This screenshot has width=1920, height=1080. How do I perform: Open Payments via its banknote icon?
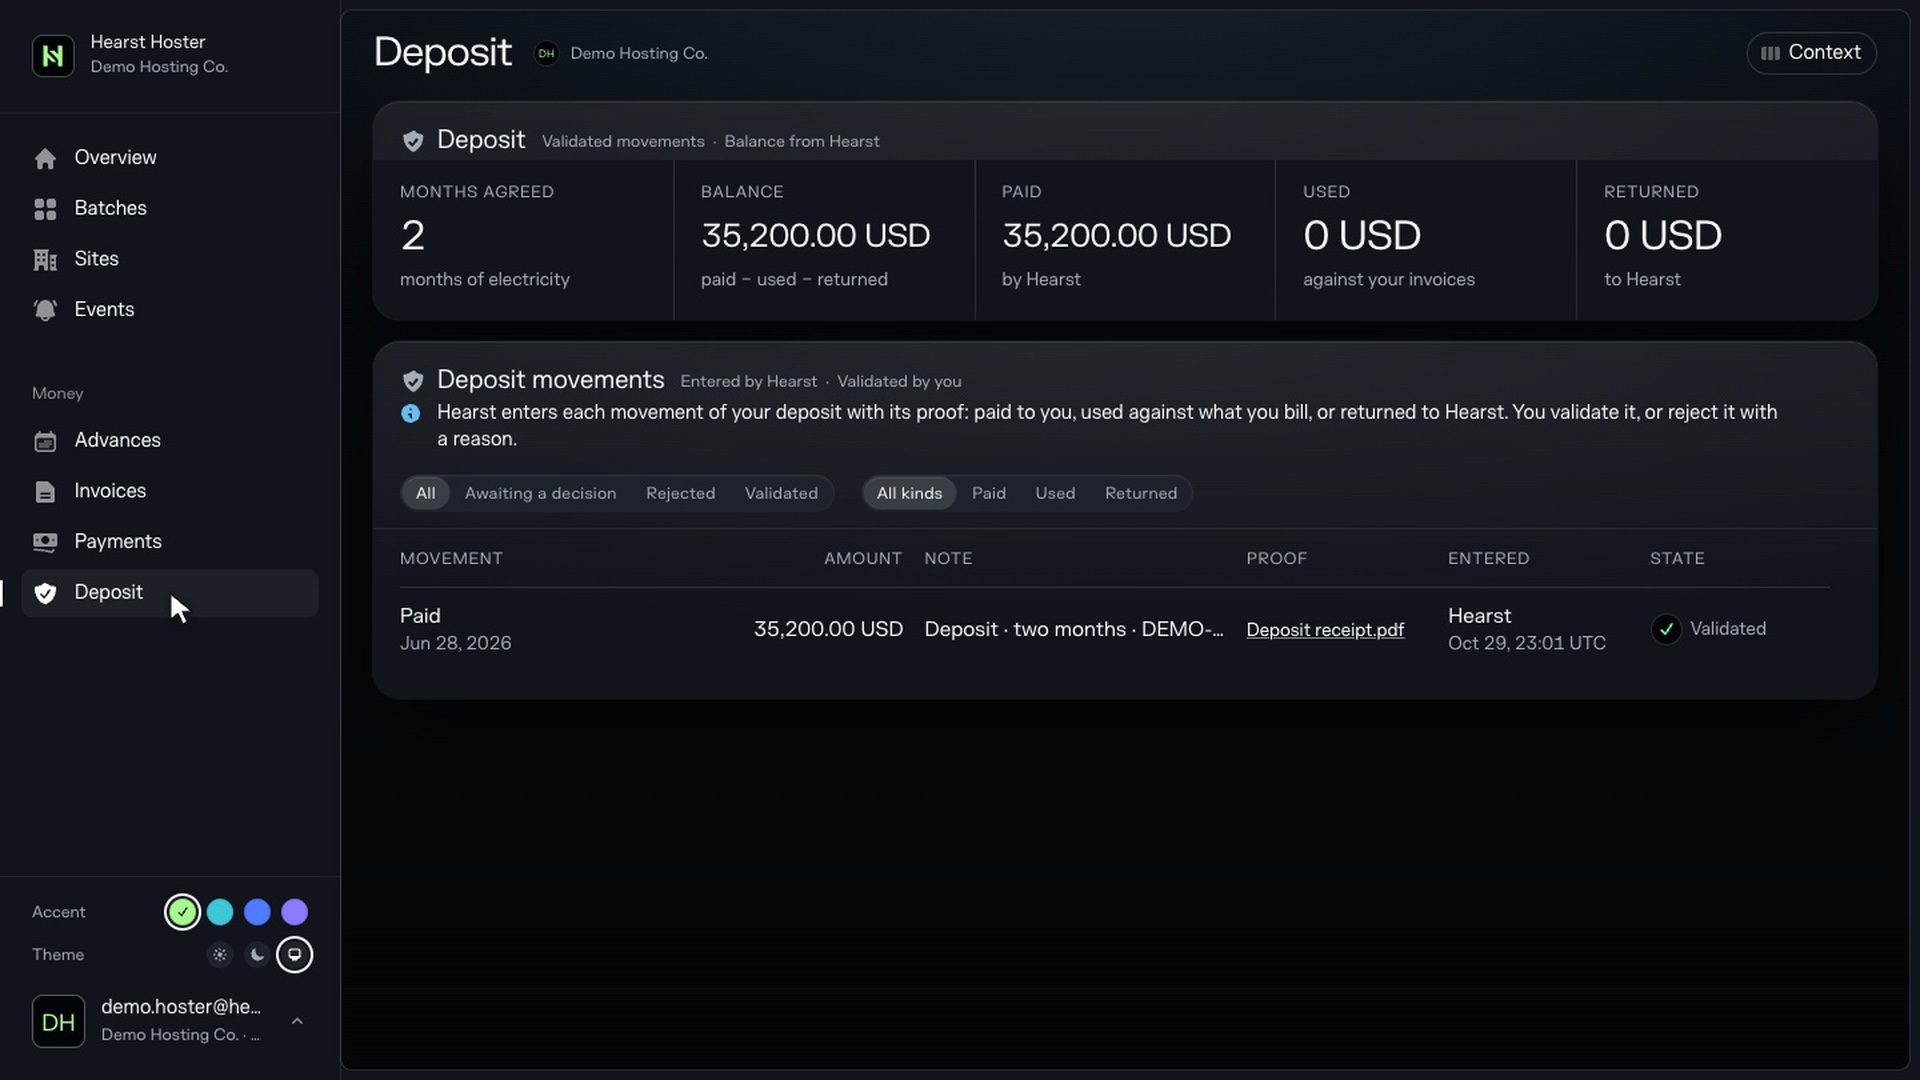tap(45, 542)
